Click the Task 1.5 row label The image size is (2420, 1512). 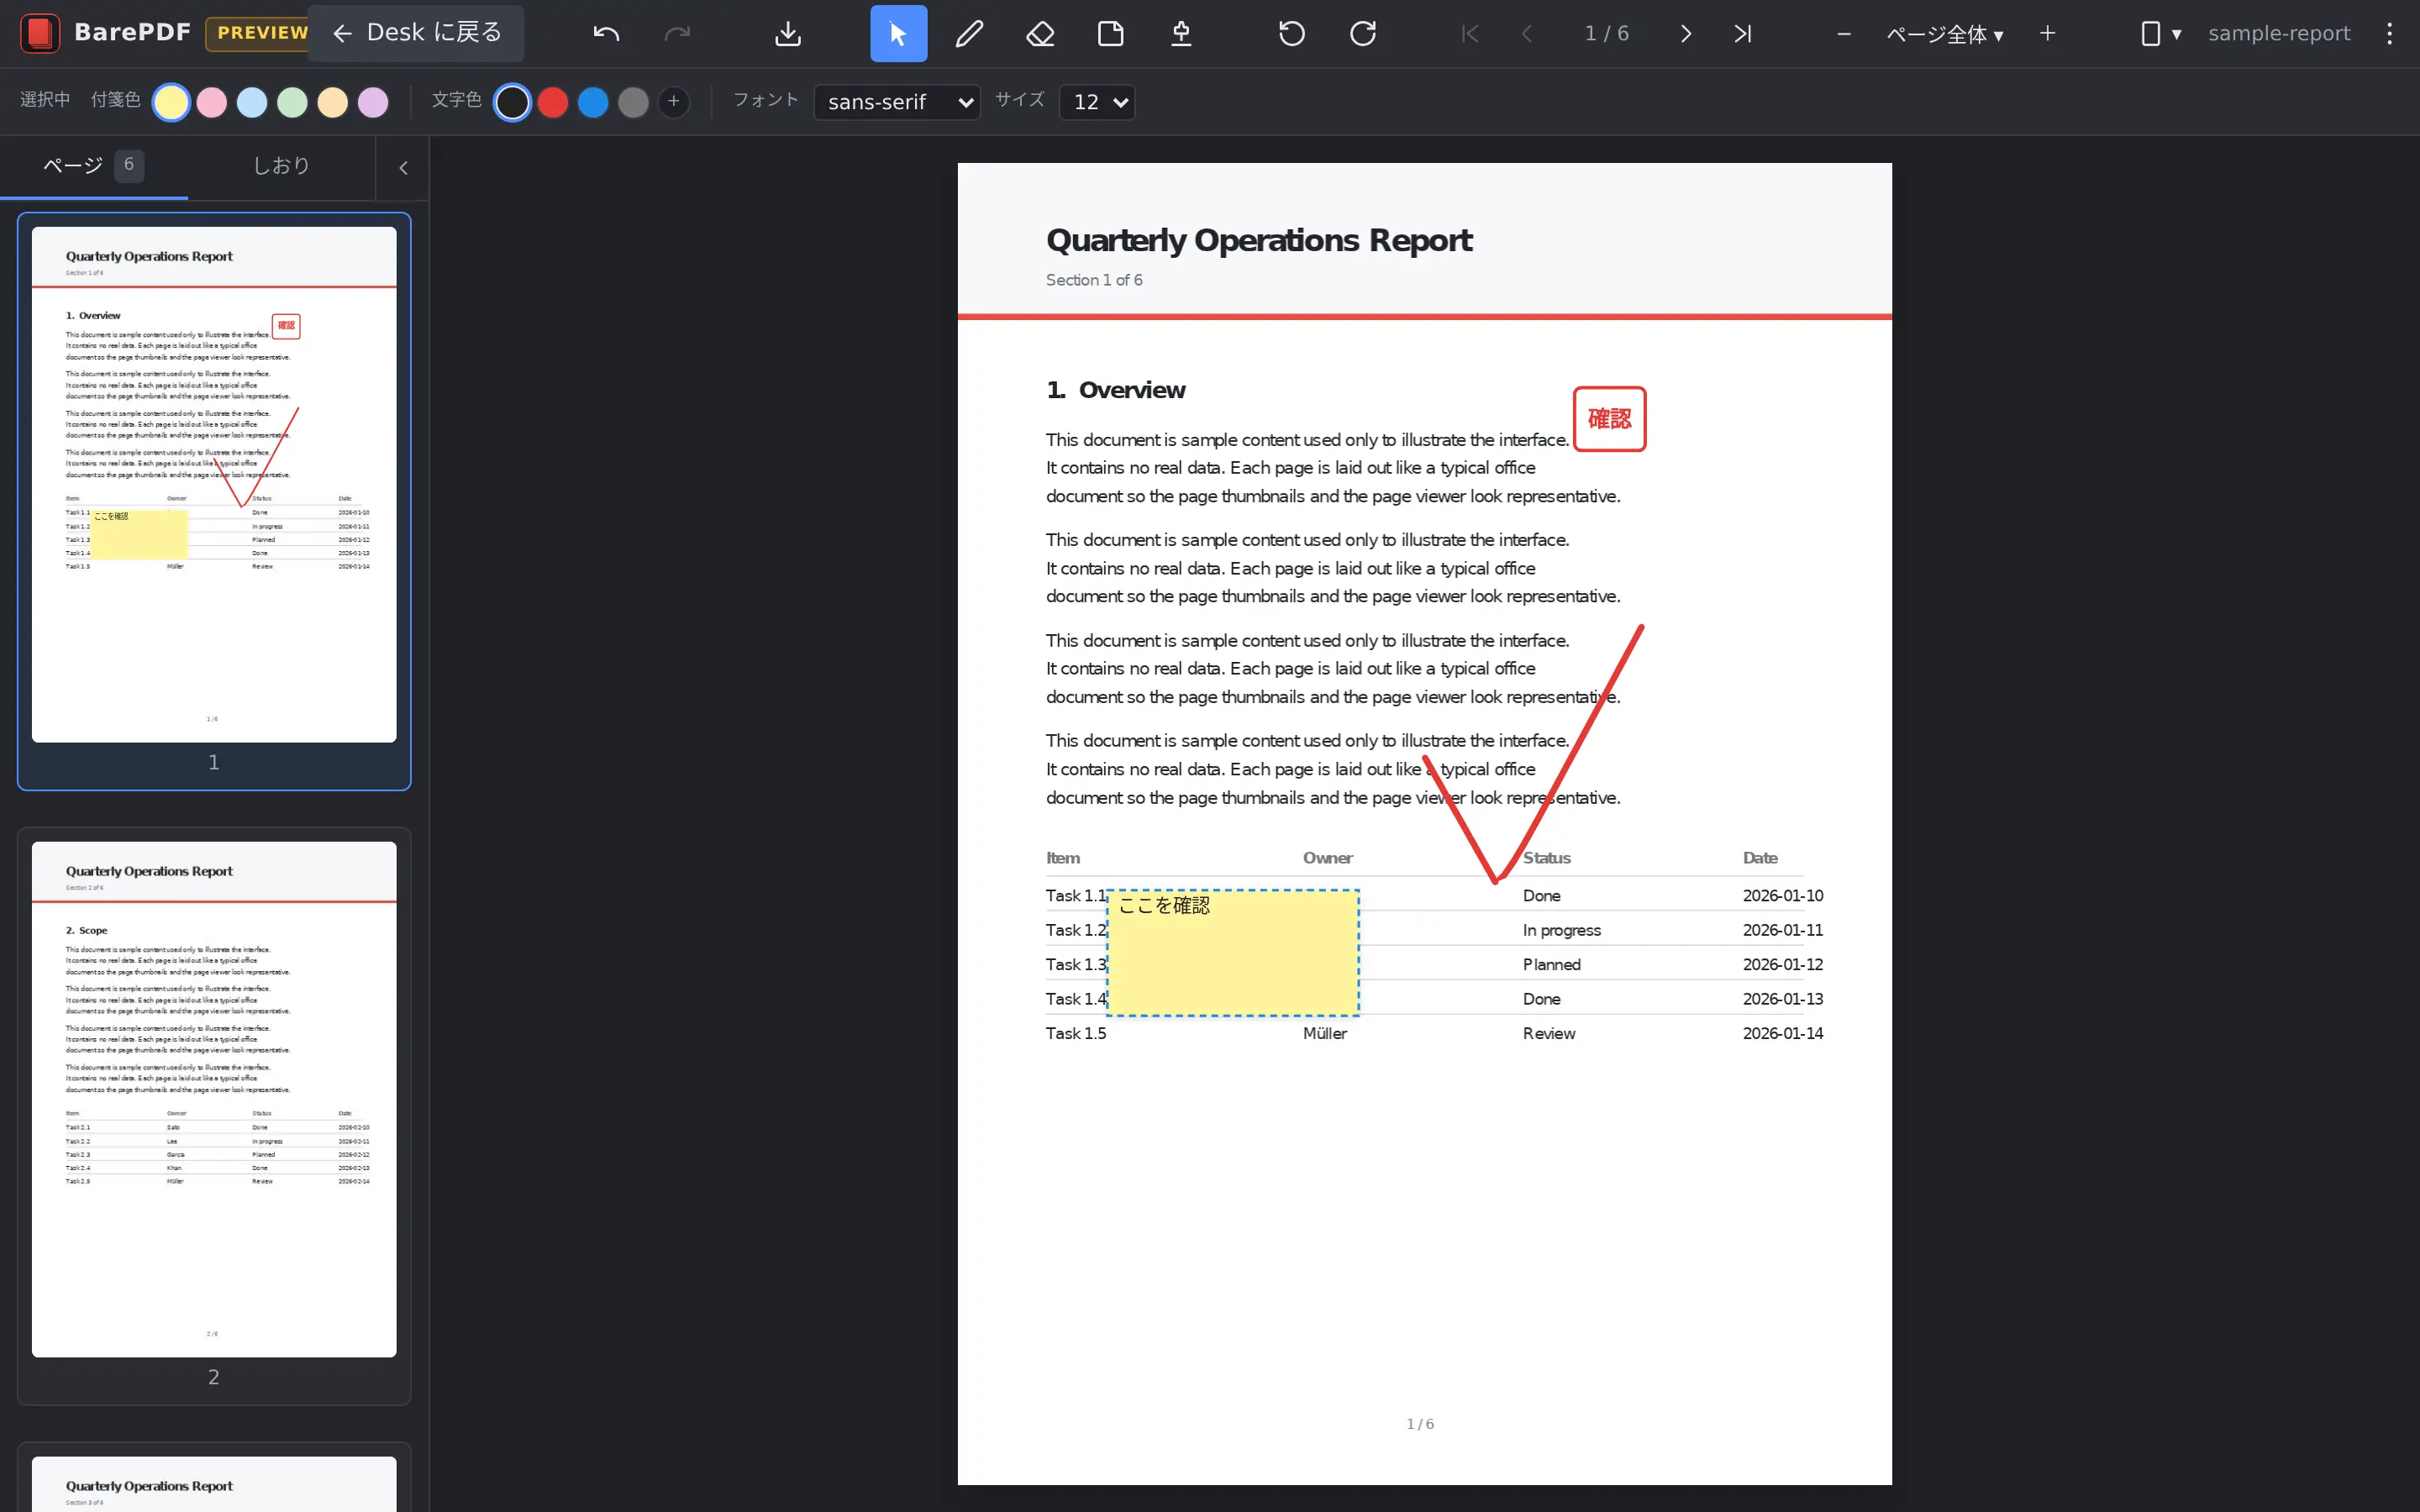pos(1076,1034)
